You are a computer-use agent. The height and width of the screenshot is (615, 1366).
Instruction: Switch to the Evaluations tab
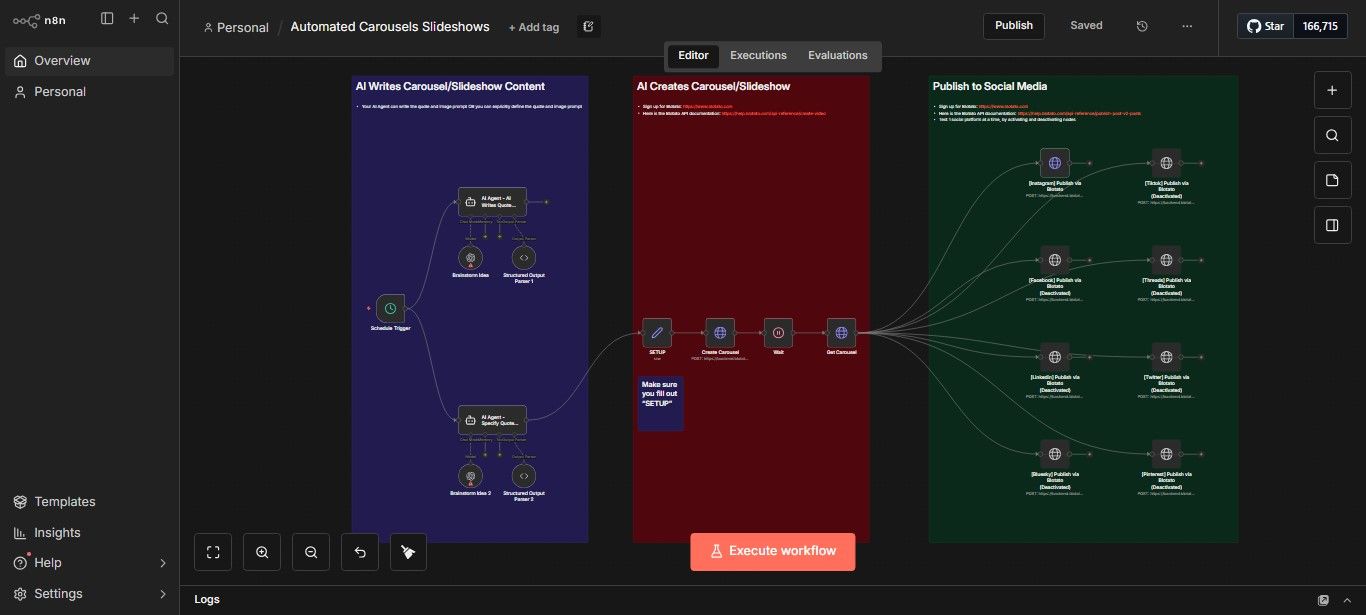pyautogui.click(x=838, y=56)
